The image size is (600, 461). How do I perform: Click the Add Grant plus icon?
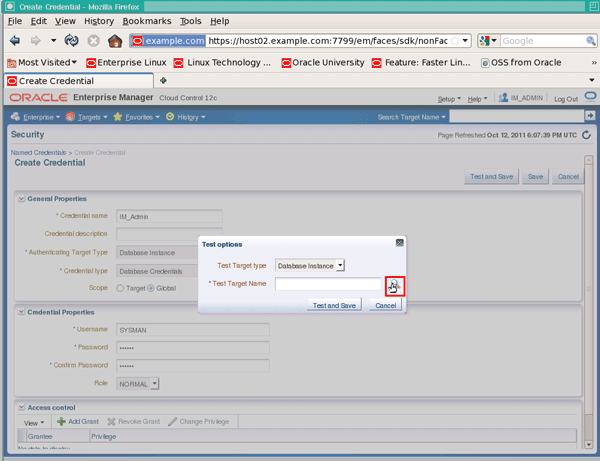click(x=61, y=421)
